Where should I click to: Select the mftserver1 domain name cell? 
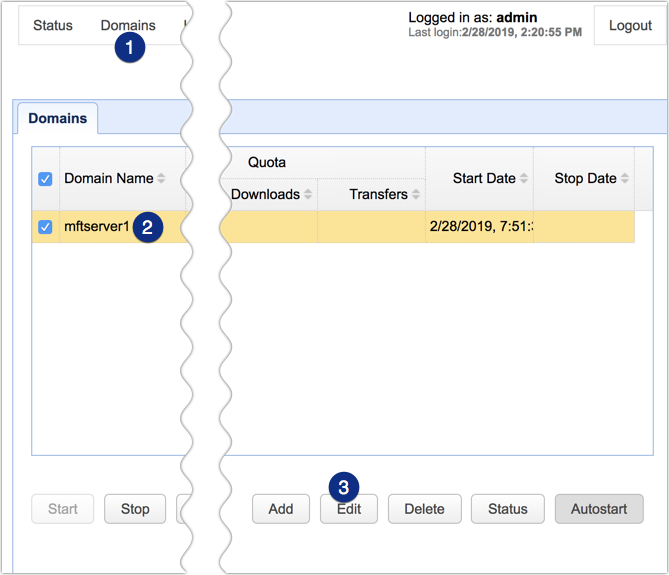pyautogui.click(x=97, y=227)
